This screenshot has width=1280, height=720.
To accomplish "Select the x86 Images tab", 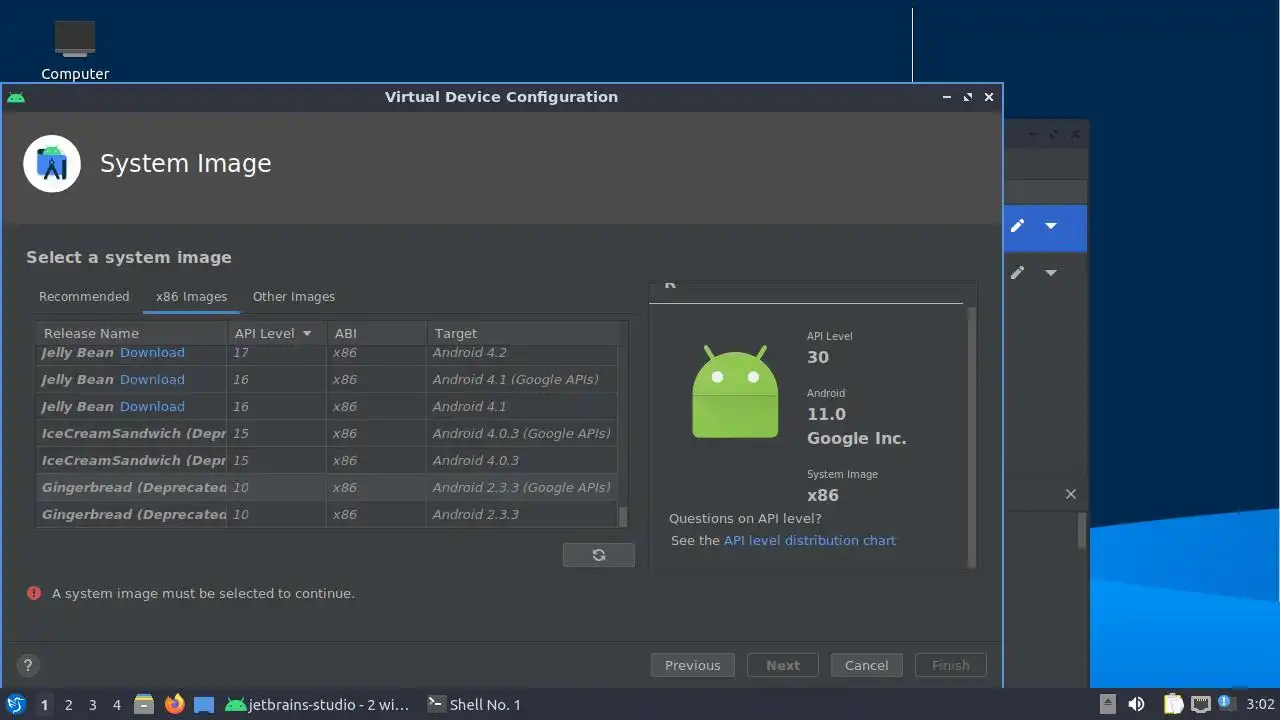I will pyautogui.click(x=191, y=297).
